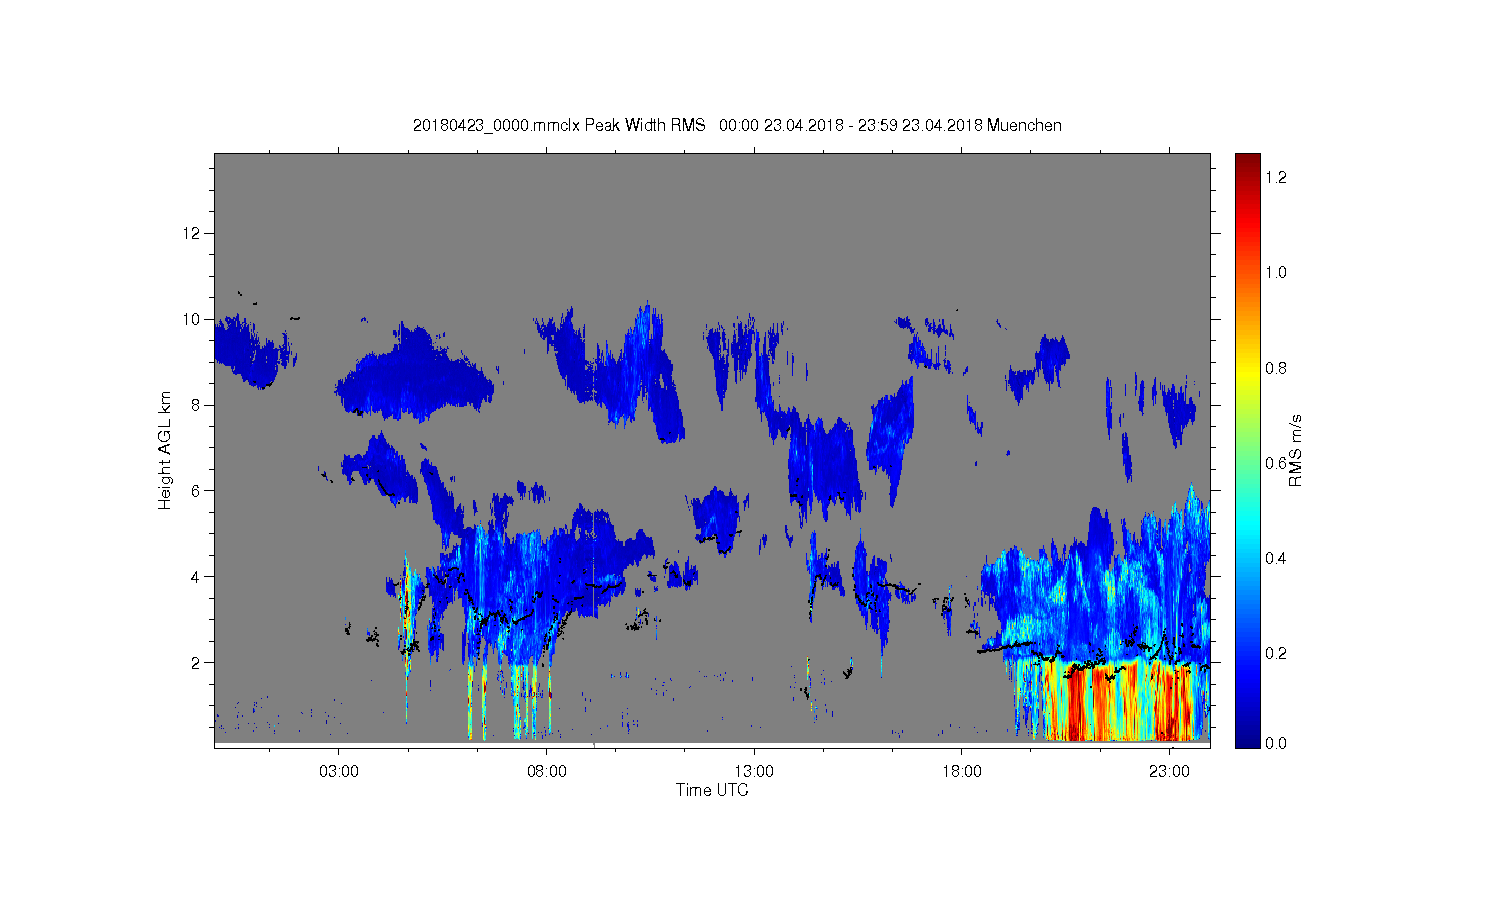Click the '23:00' time tick label
The height and width of the screenshot is (900, 1500).
pos(1169,772)
